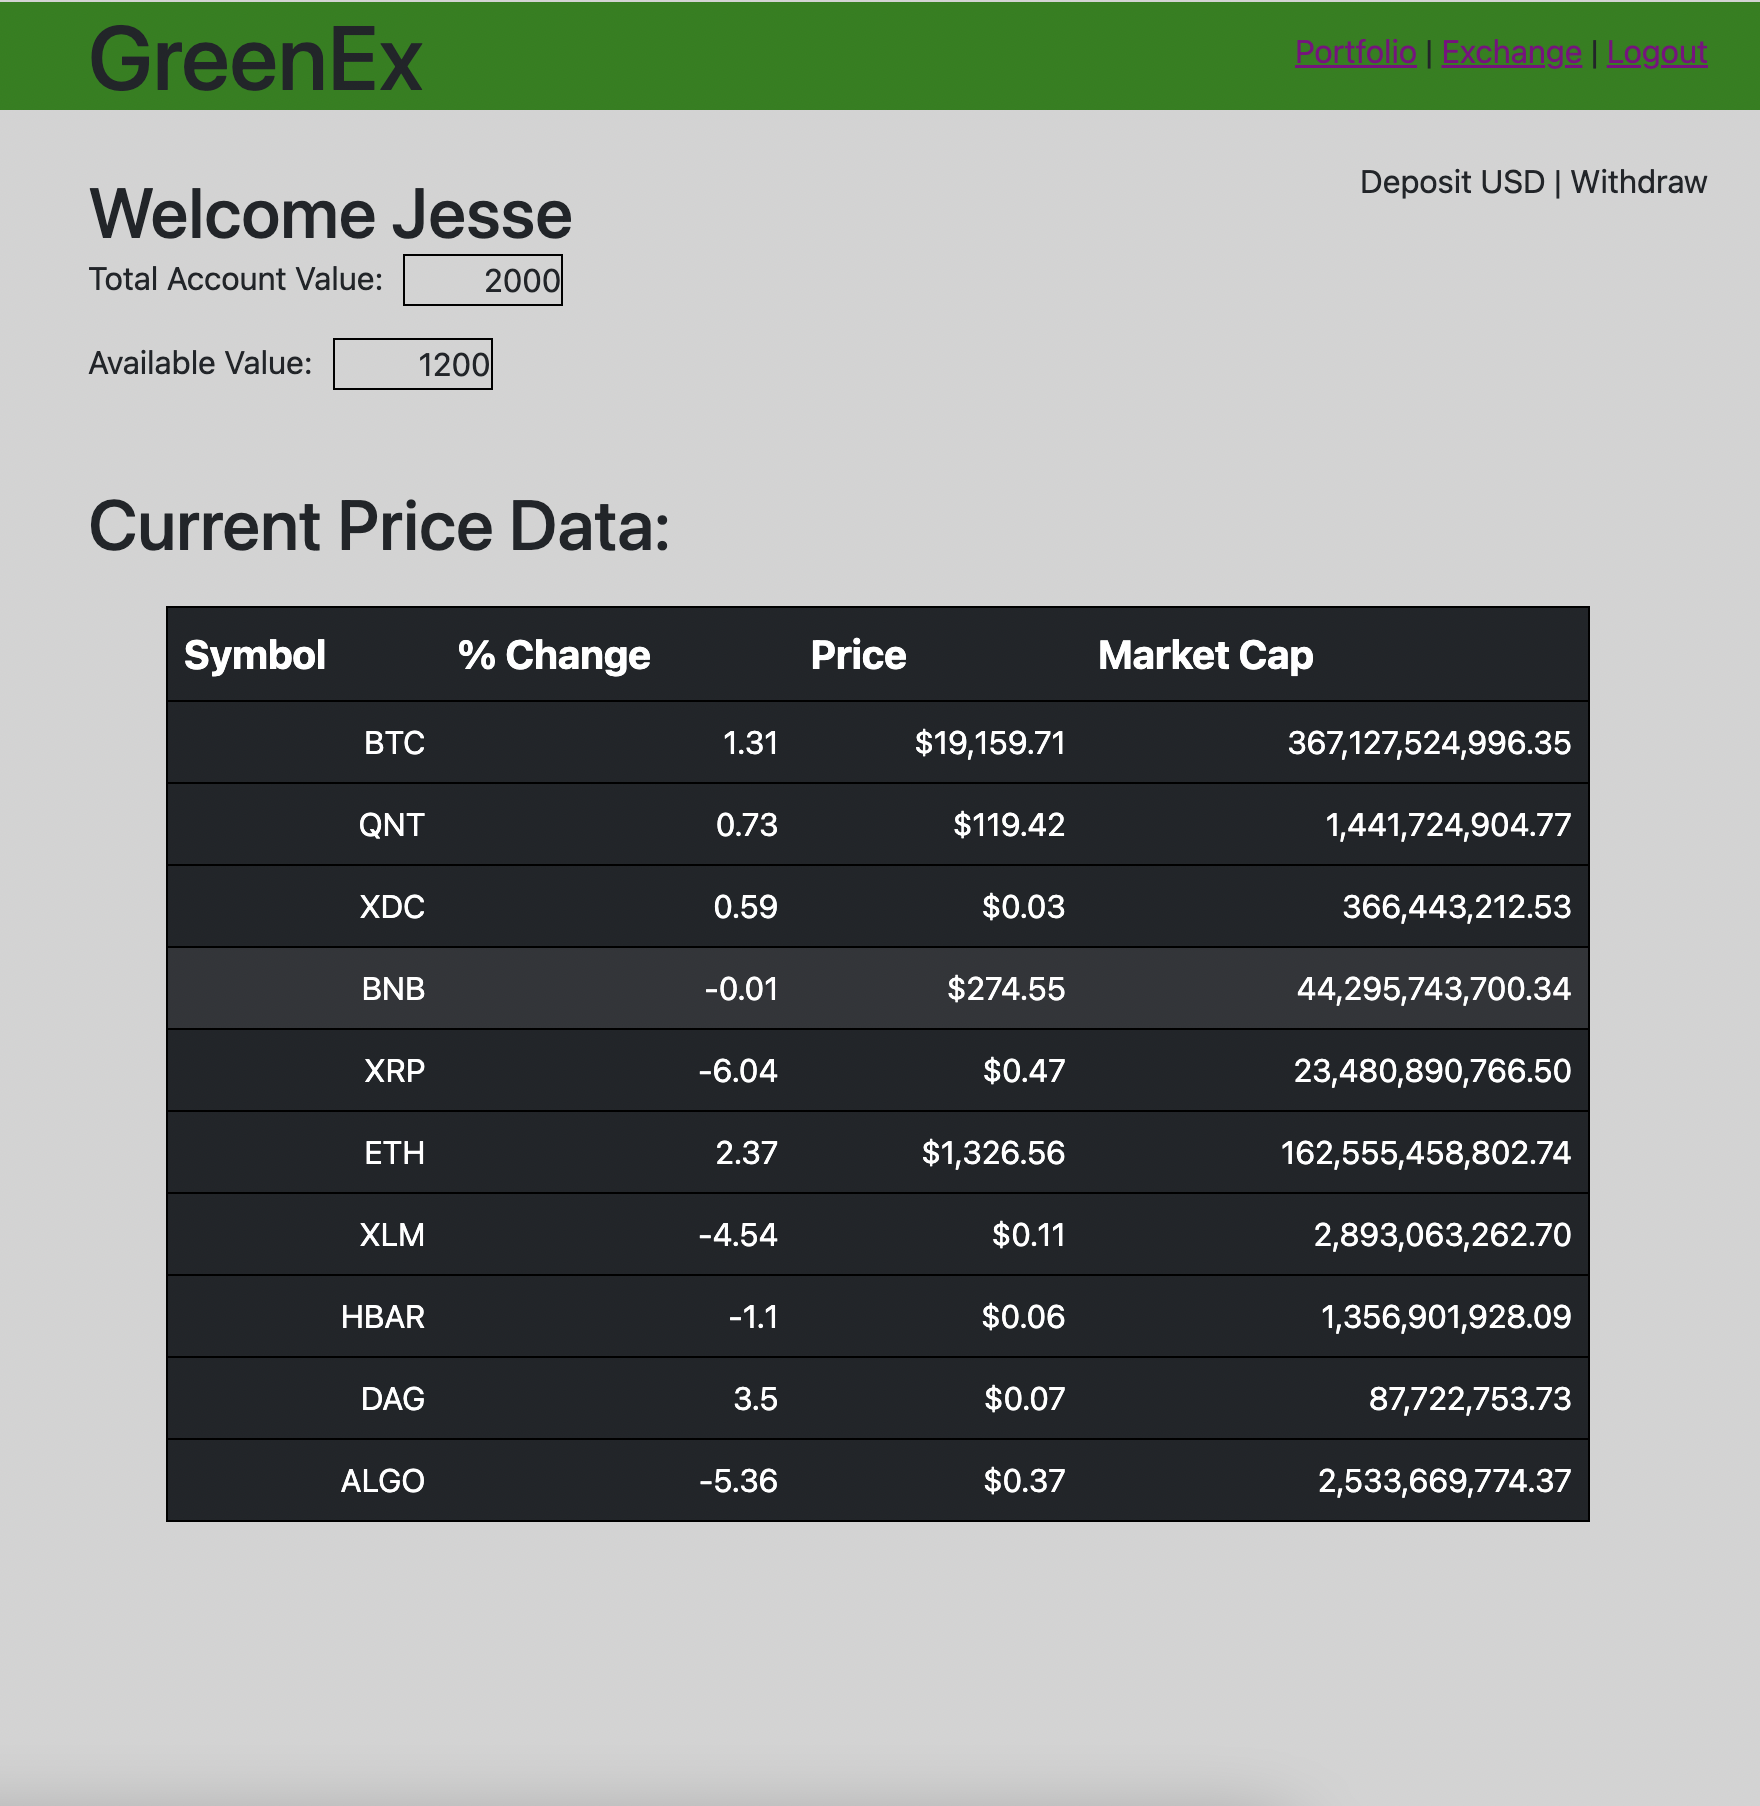The height and width of the screenshot is (1806, 1760).
Task: Select the Available Value field
Action: point(413,364)
